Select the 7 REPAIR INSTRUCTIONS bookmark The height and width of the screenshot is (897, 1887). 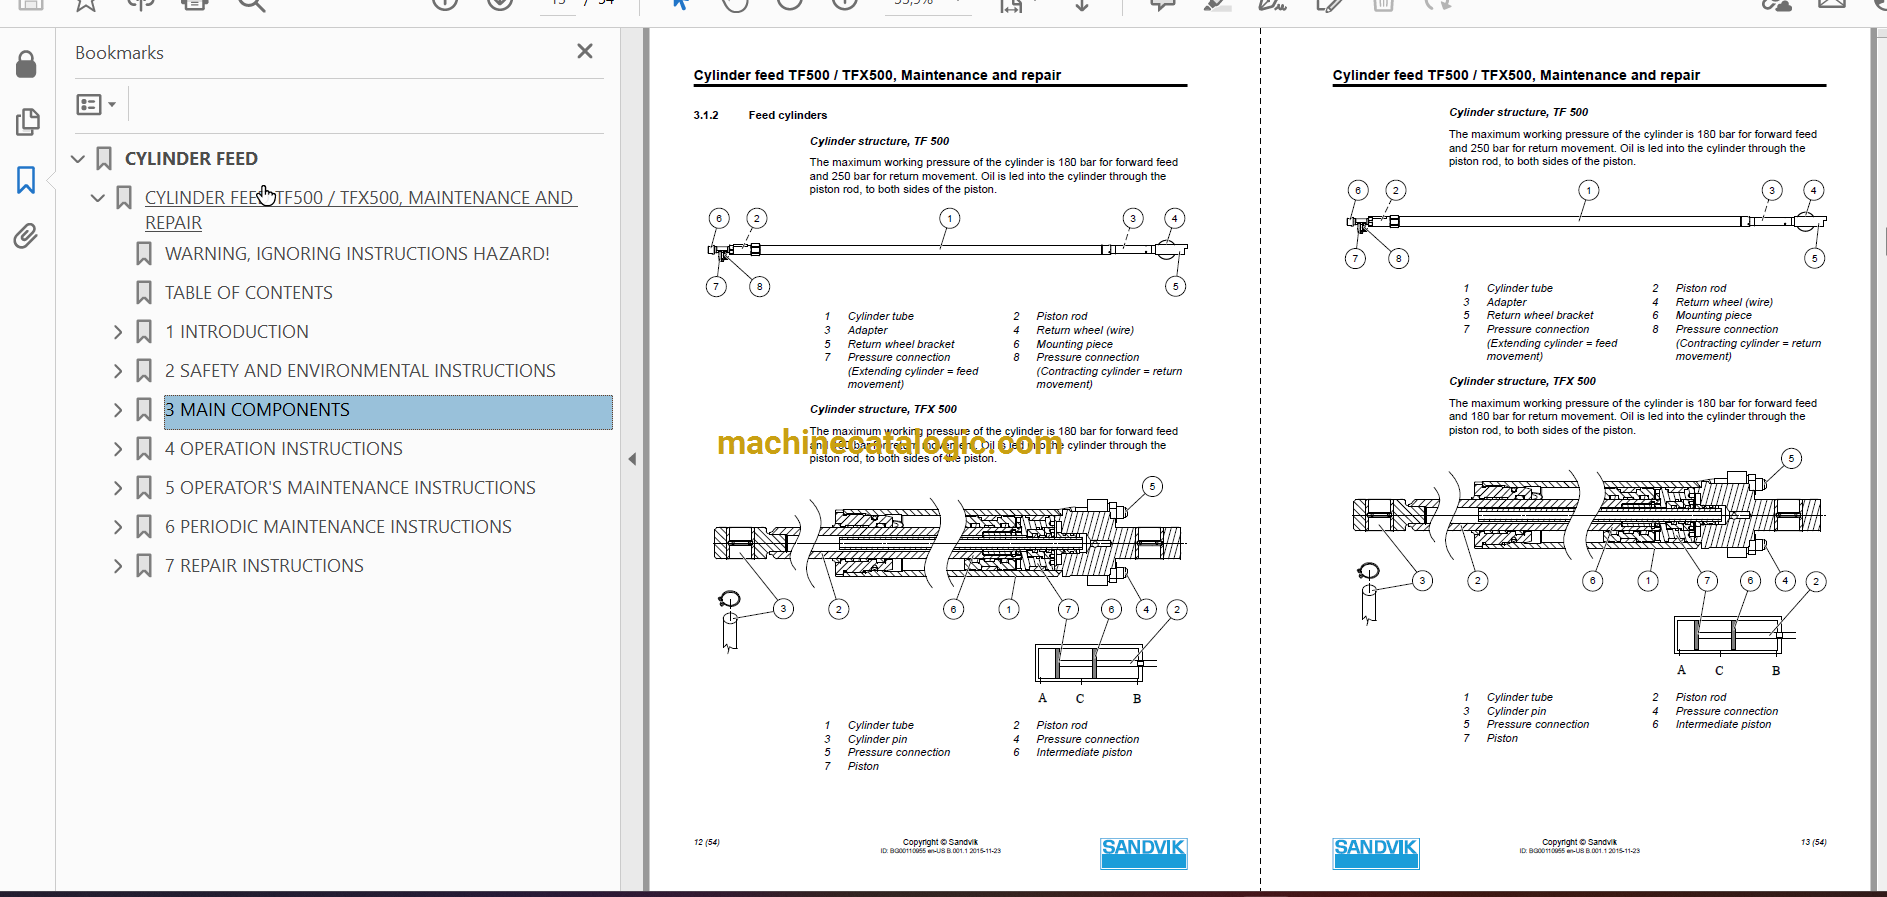coord(264,566)
